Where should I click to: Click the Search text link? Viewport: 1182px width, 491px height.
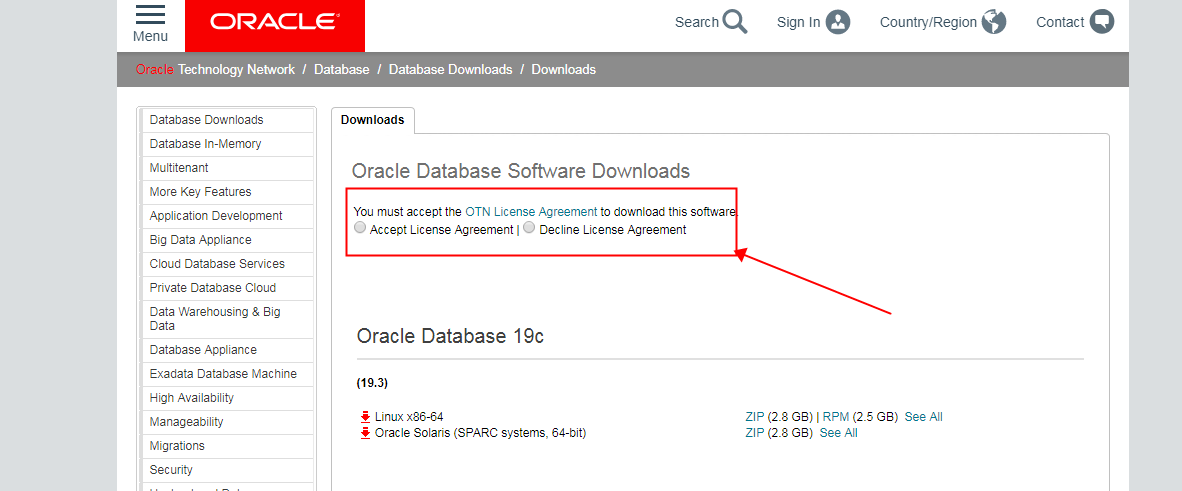[x=697, y=23]
